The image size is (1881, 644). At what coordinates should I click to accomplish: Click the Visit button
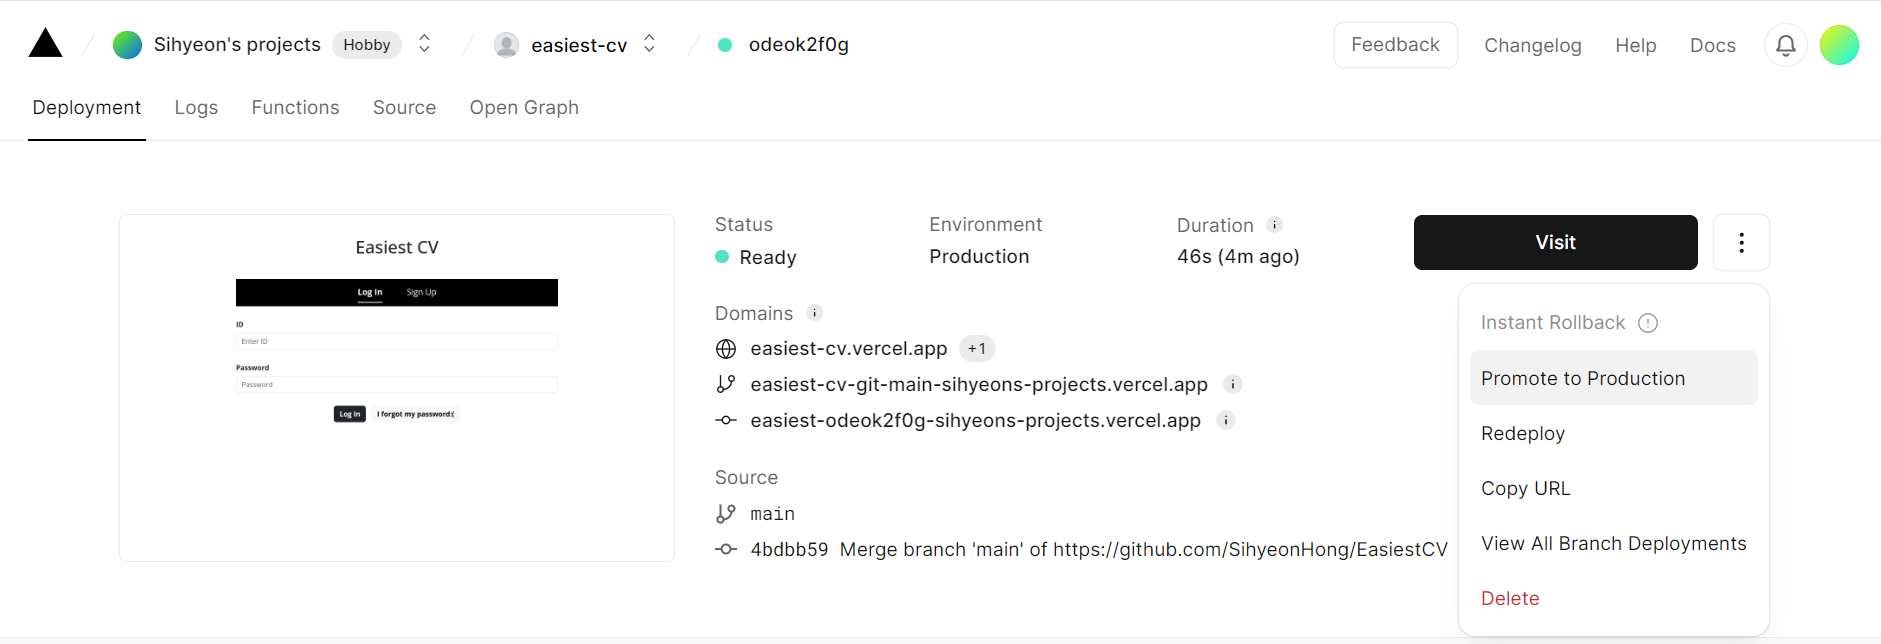point(1555,243)
